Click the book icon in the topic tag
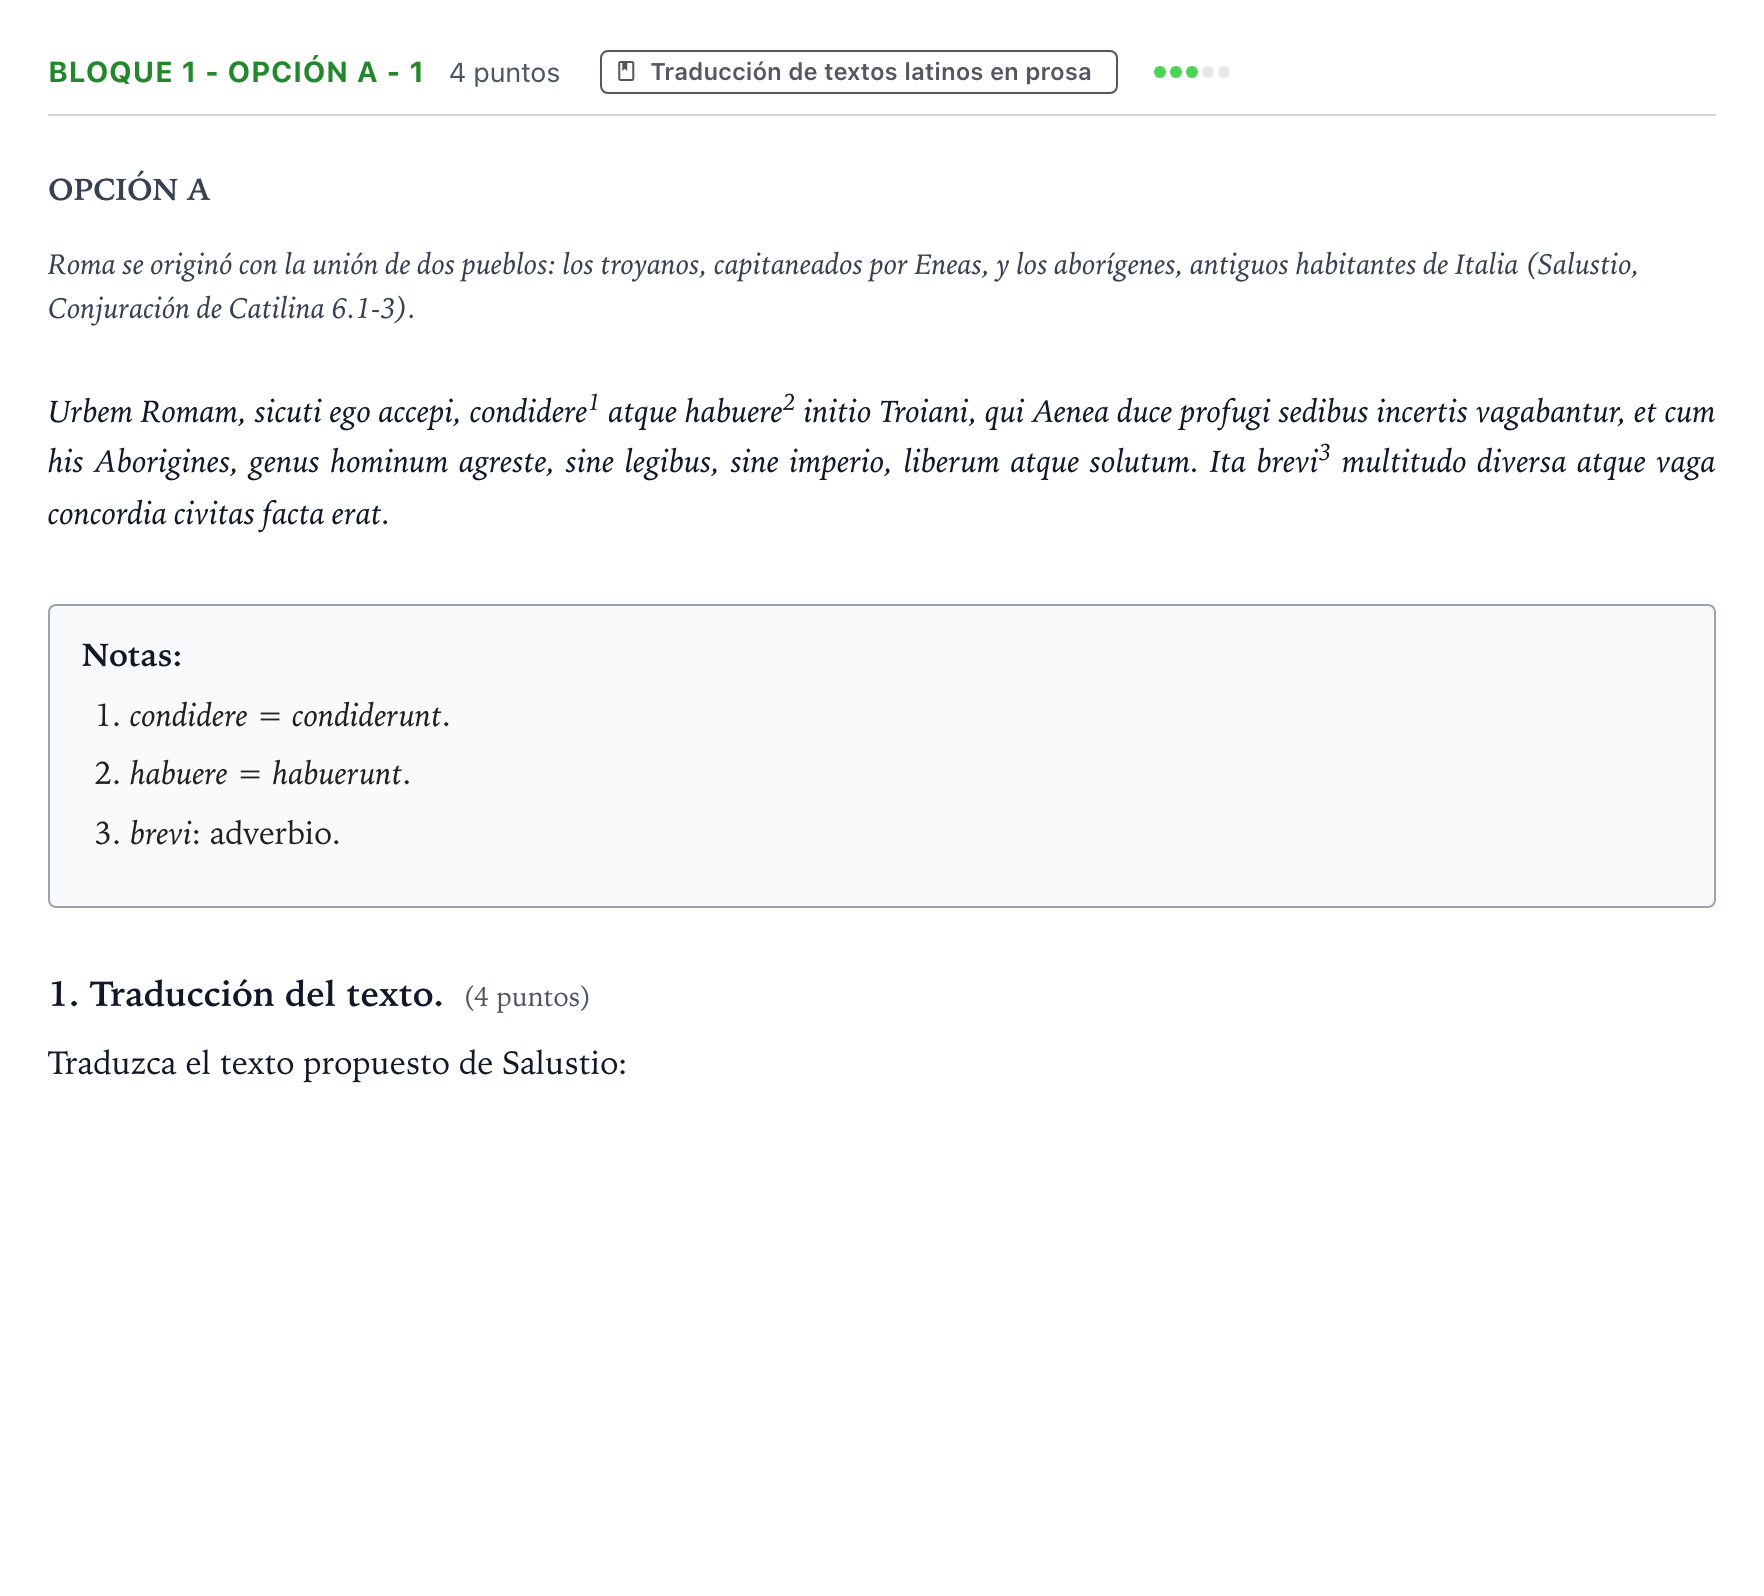1764x1596 pixels. [x=626, y=72]
